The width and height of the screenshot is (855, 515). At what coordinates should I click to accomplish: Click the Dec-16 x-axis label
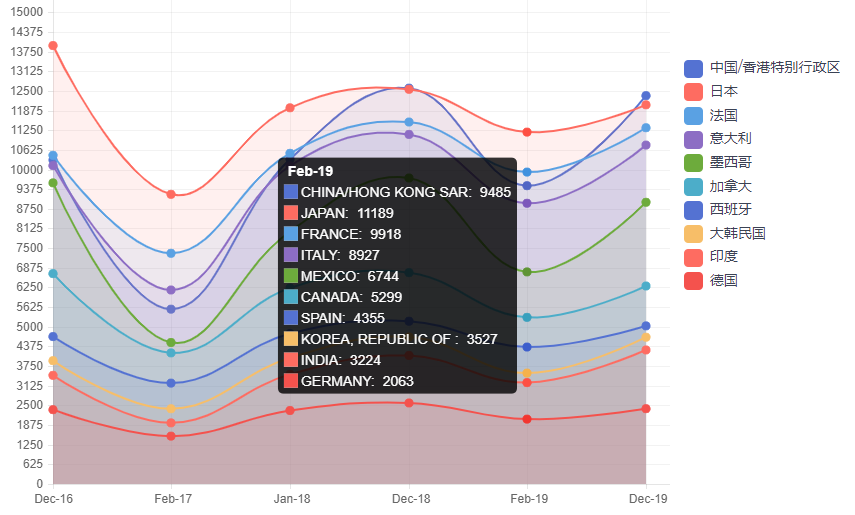click(x=53, y=499)
